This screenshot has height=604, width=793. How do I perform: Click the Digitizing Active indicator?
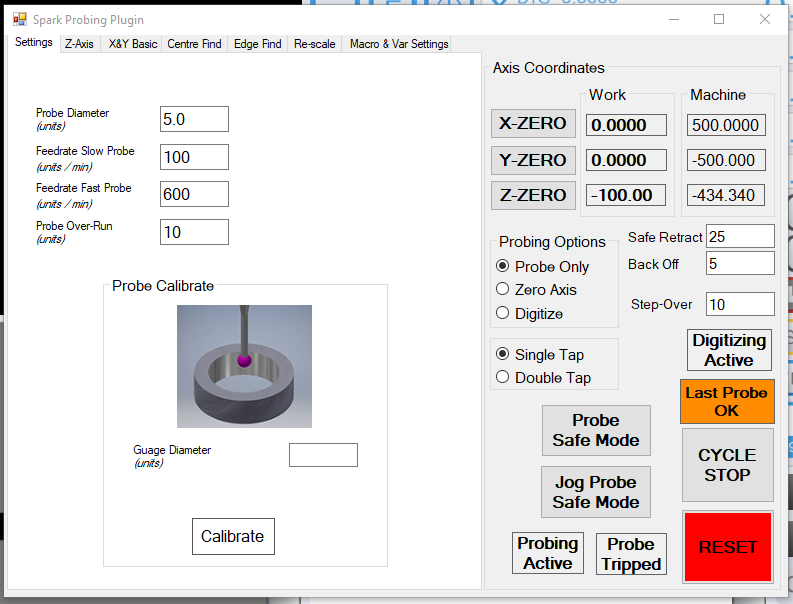click(729, 350)
